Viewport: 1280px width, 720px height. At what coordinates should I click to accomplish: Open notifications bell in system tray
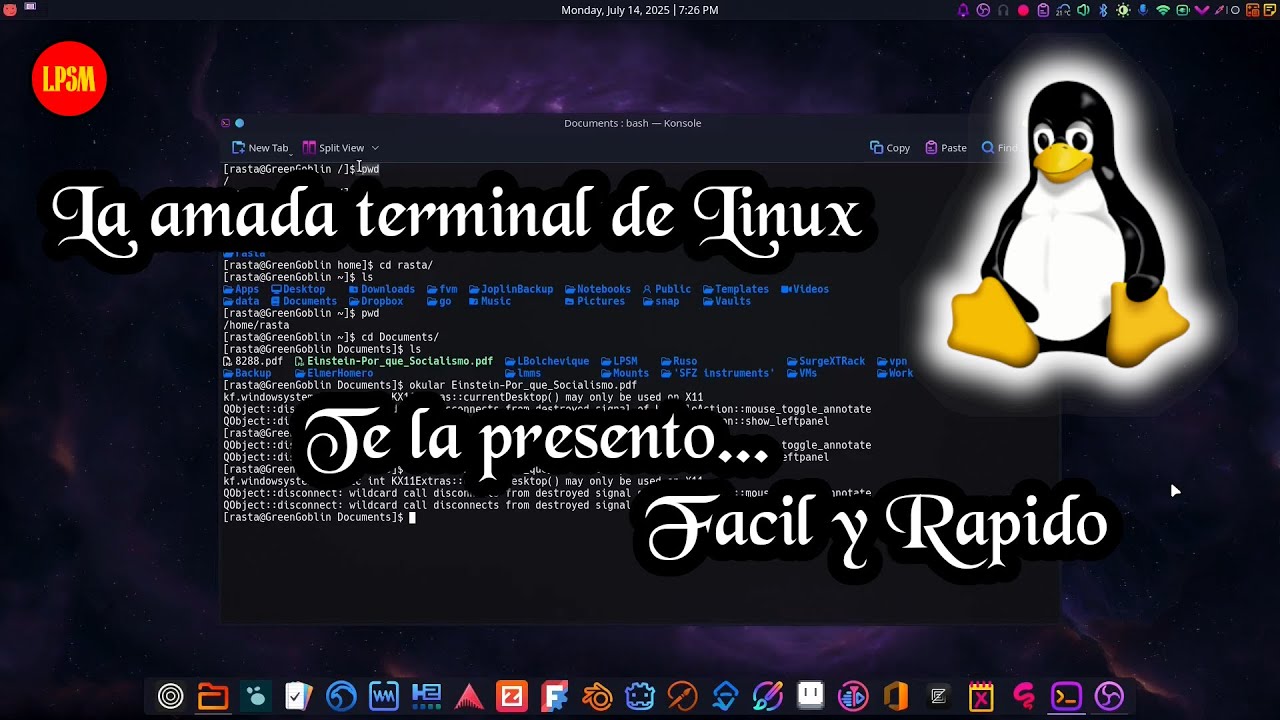(963, 10)
